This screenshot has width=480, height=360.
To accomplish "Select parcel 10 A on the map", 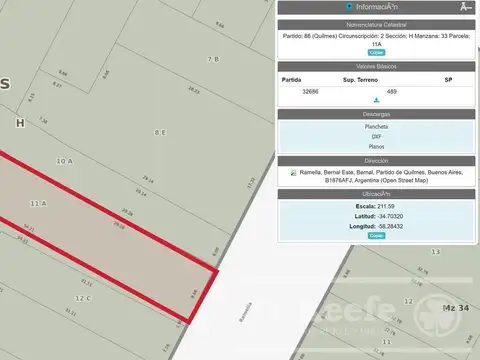I will [x=64, y=161].
